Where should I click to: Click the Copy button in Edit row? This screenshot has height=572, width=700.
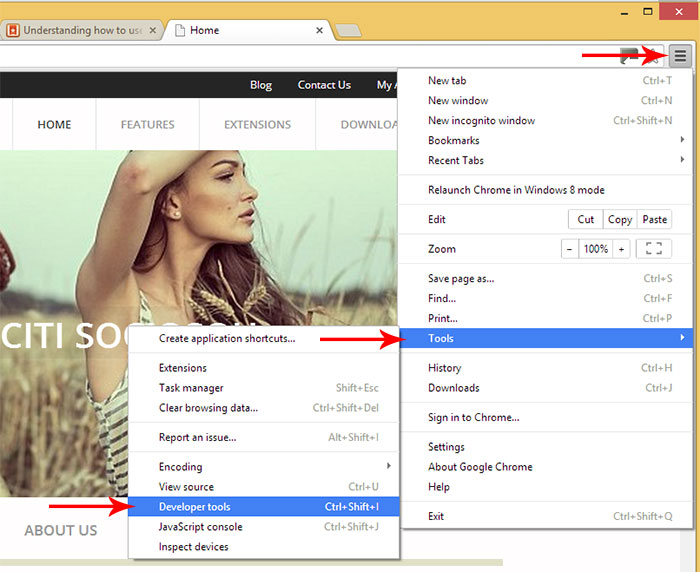tap(620, 219)
